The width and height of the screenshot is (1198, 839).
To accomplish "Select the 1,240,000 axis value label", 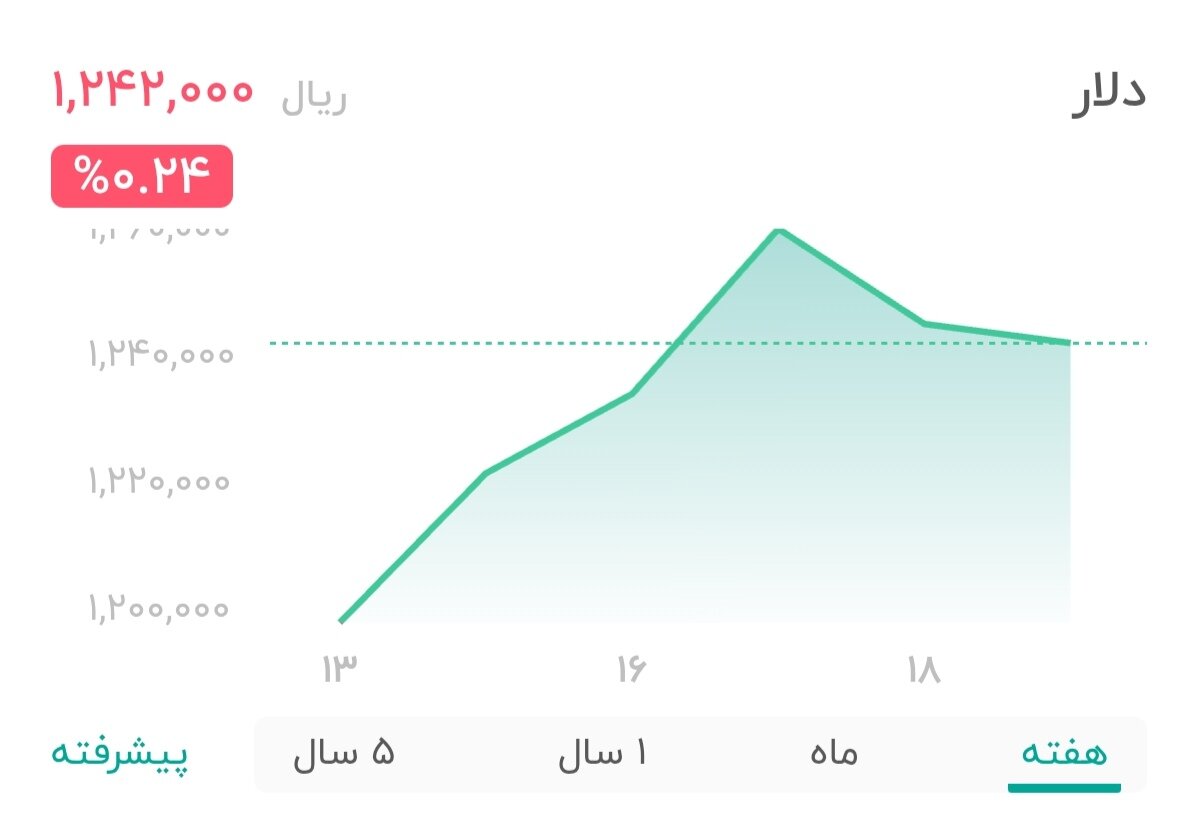I will pos(160,352).
